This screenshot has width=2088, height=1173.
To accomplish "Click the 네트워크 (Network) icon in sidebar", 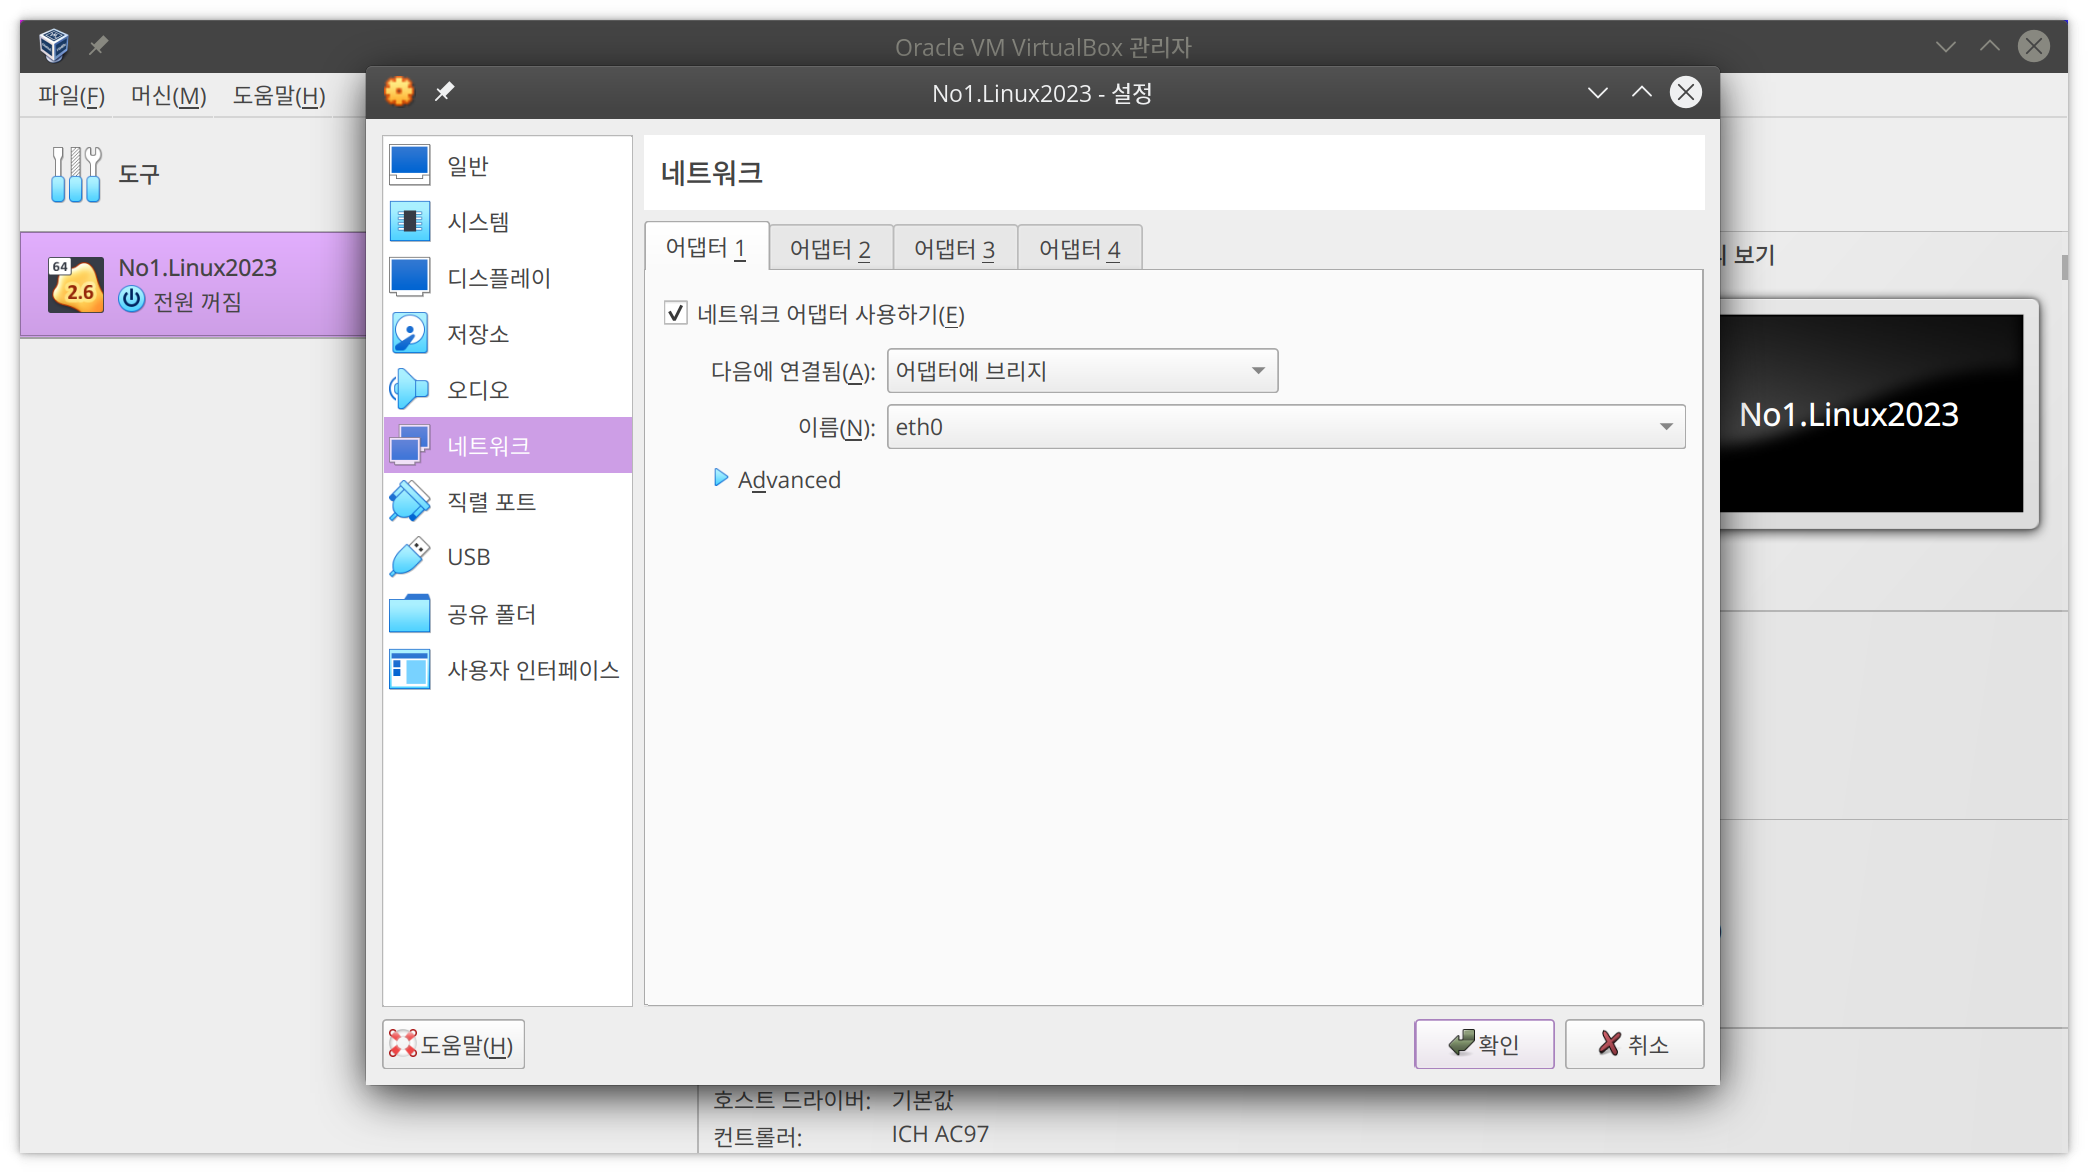I will click(409, 445).
